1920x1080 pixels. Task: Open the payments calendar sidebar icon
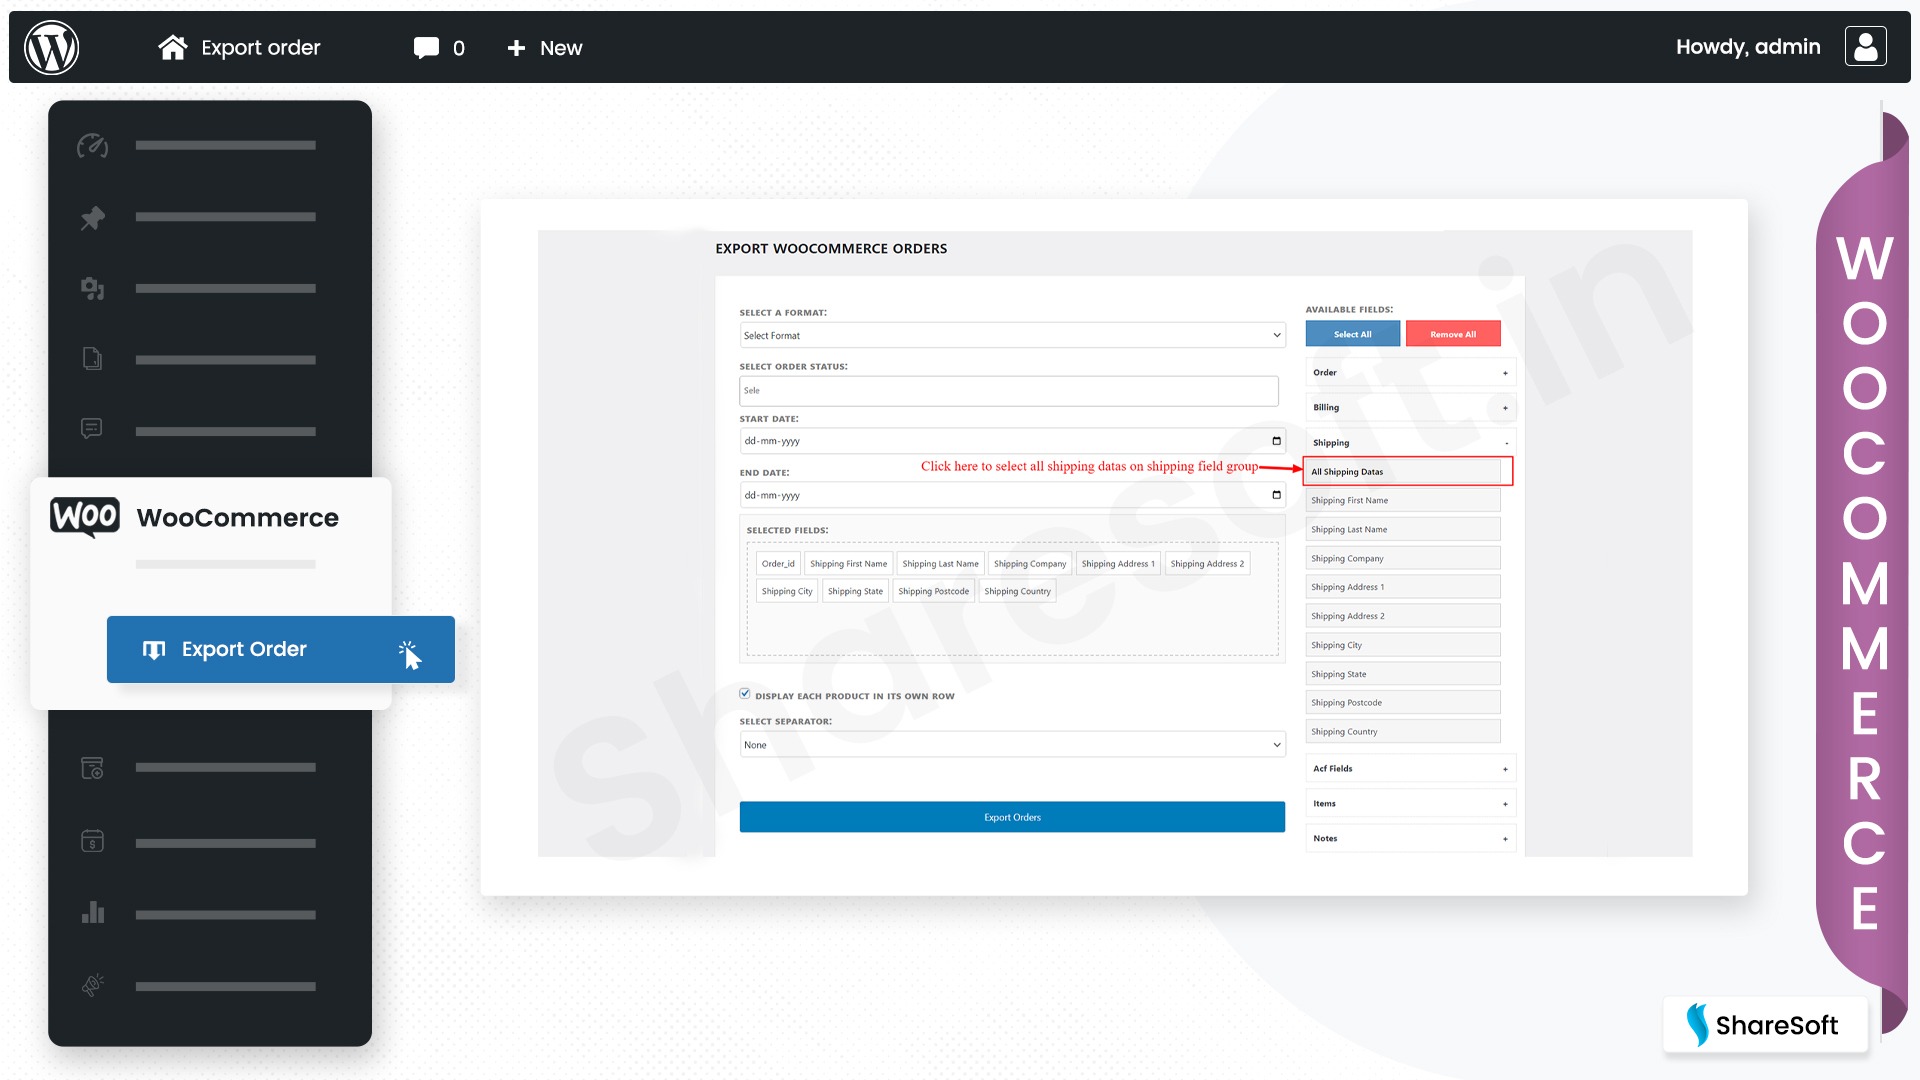point(92,842)
